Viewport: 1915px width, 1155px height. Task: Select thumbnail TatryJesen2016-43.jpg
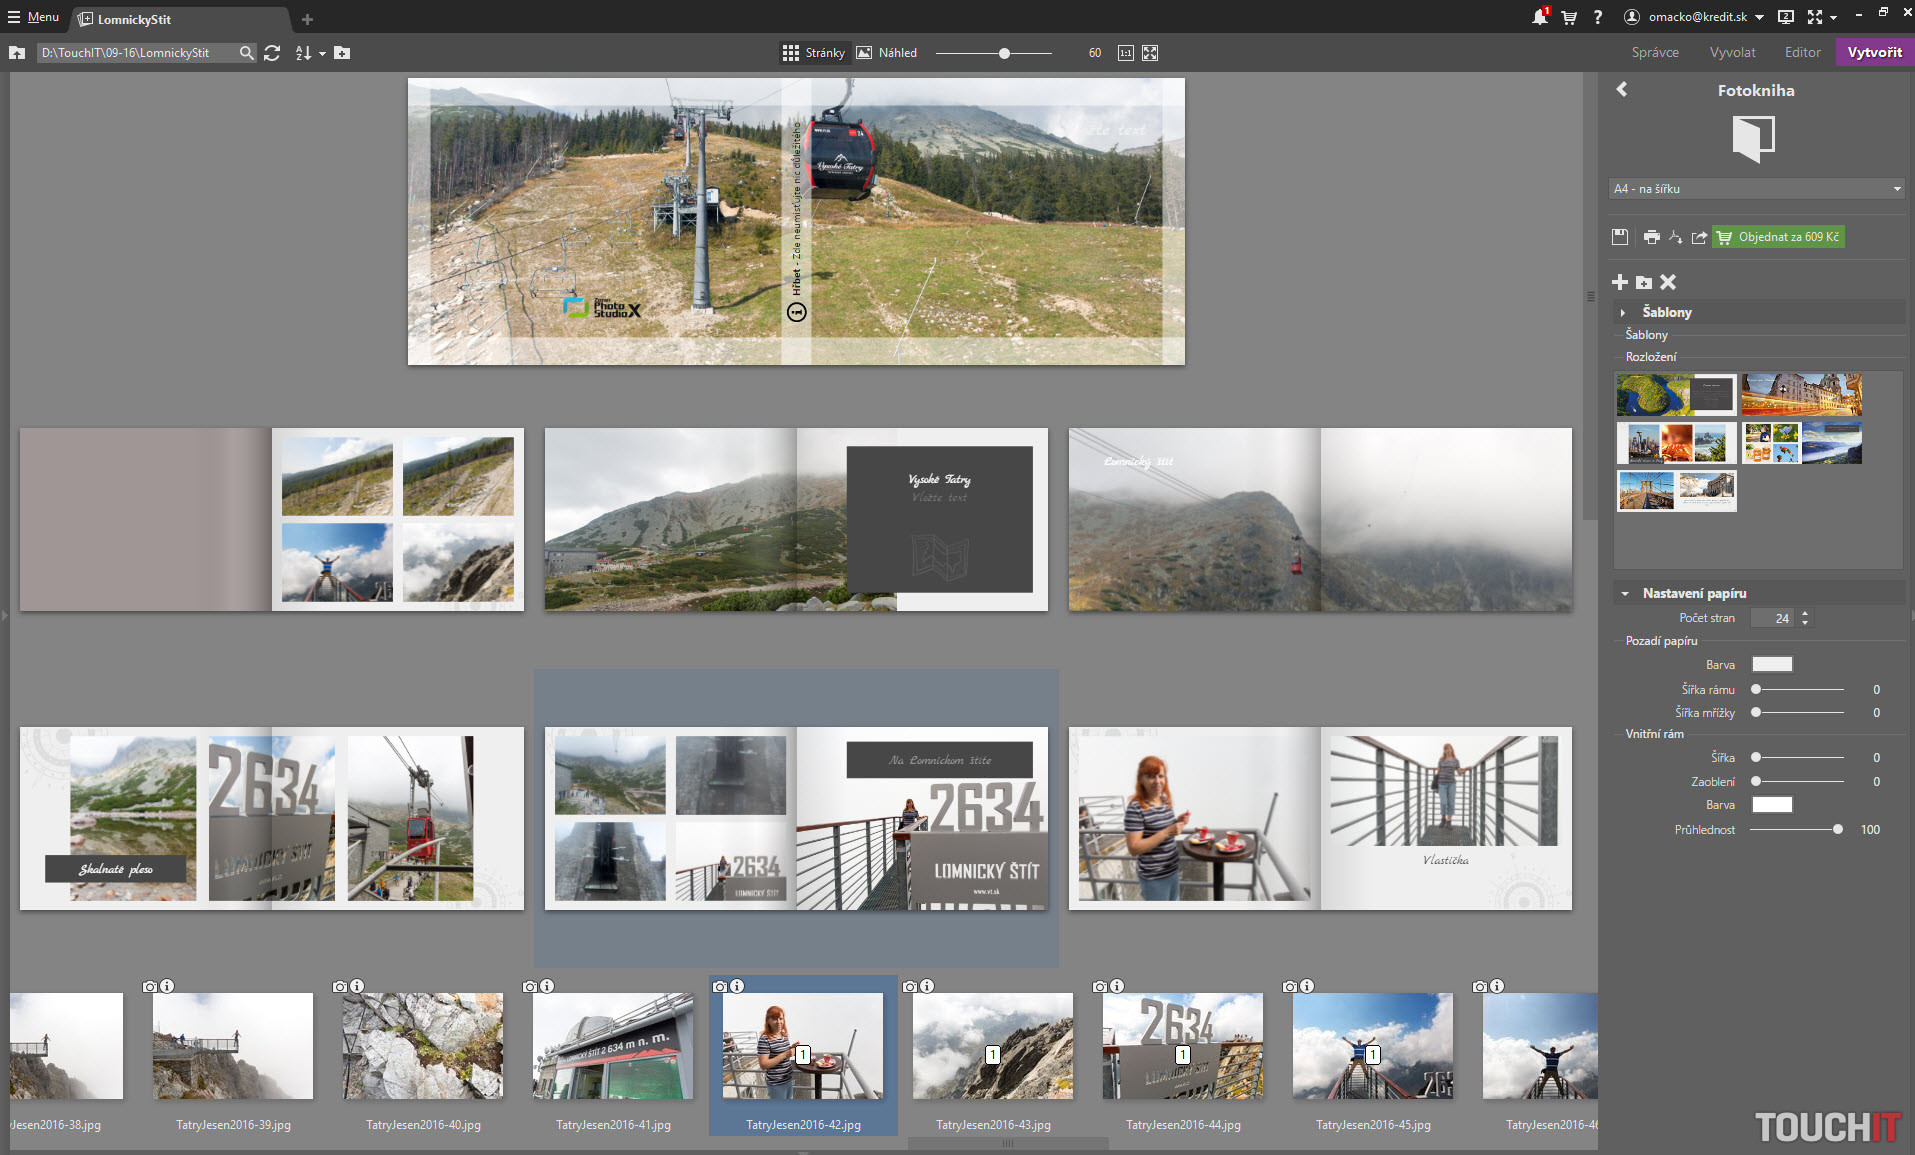(x=992, y=1046)
